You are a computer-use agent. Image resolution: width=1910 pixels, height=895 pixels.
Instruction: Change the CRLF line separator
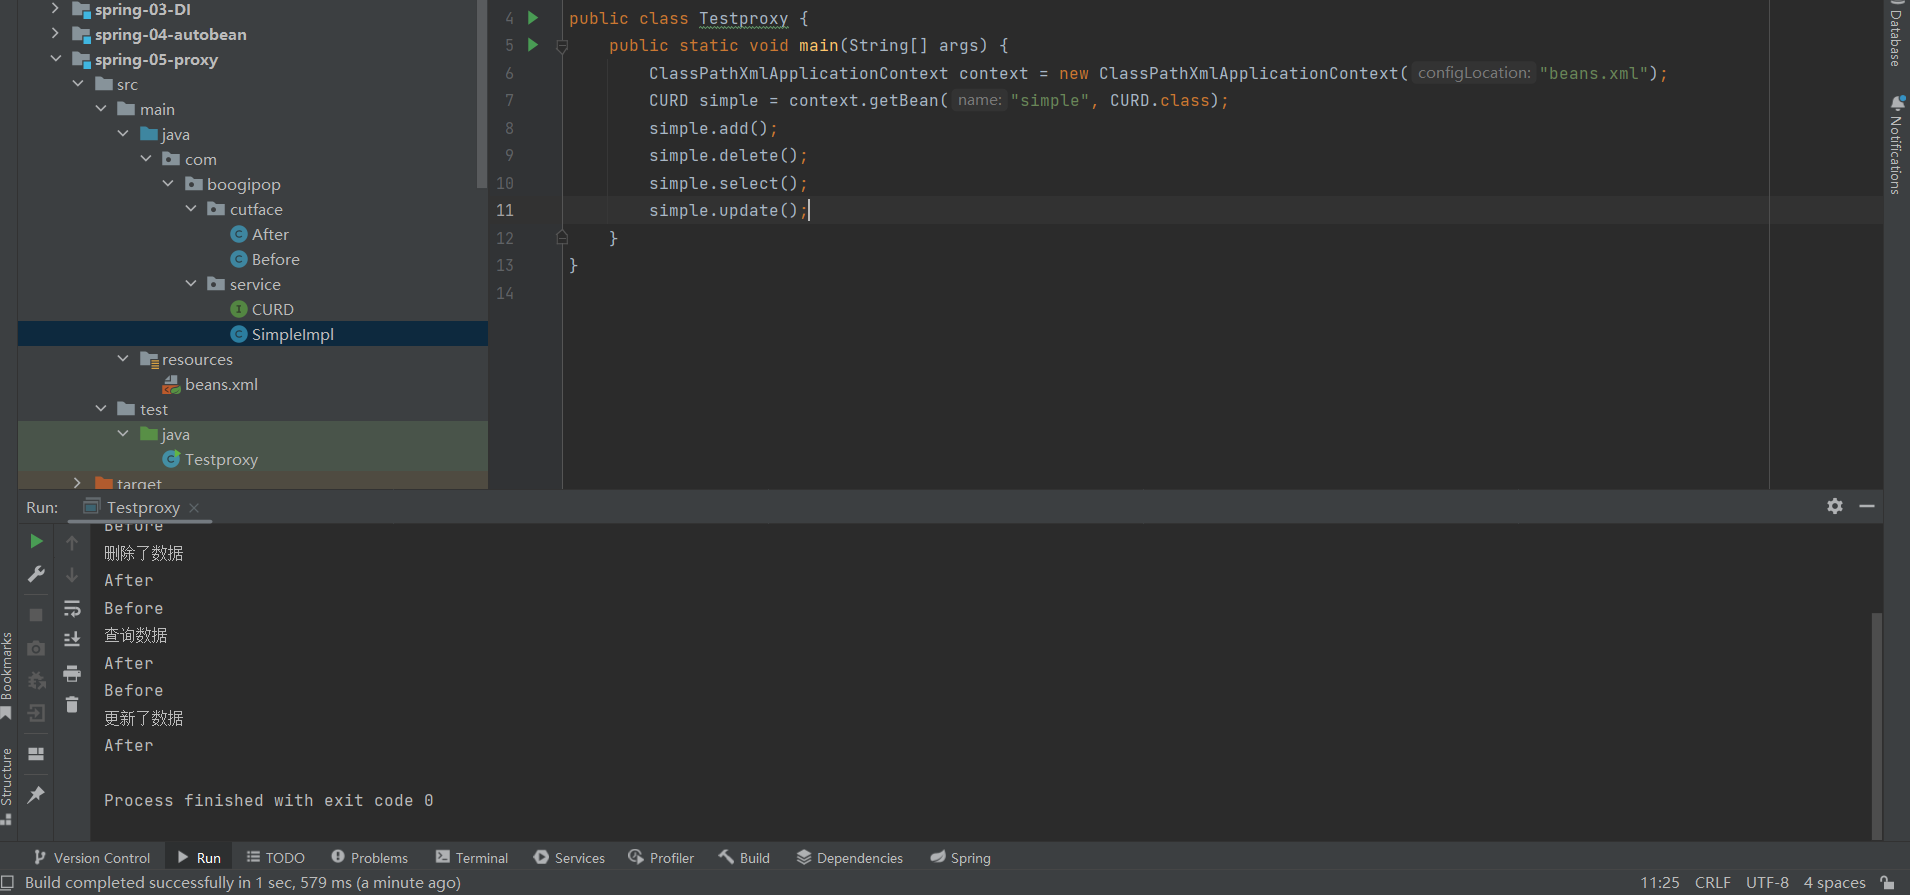(1713, 882)
